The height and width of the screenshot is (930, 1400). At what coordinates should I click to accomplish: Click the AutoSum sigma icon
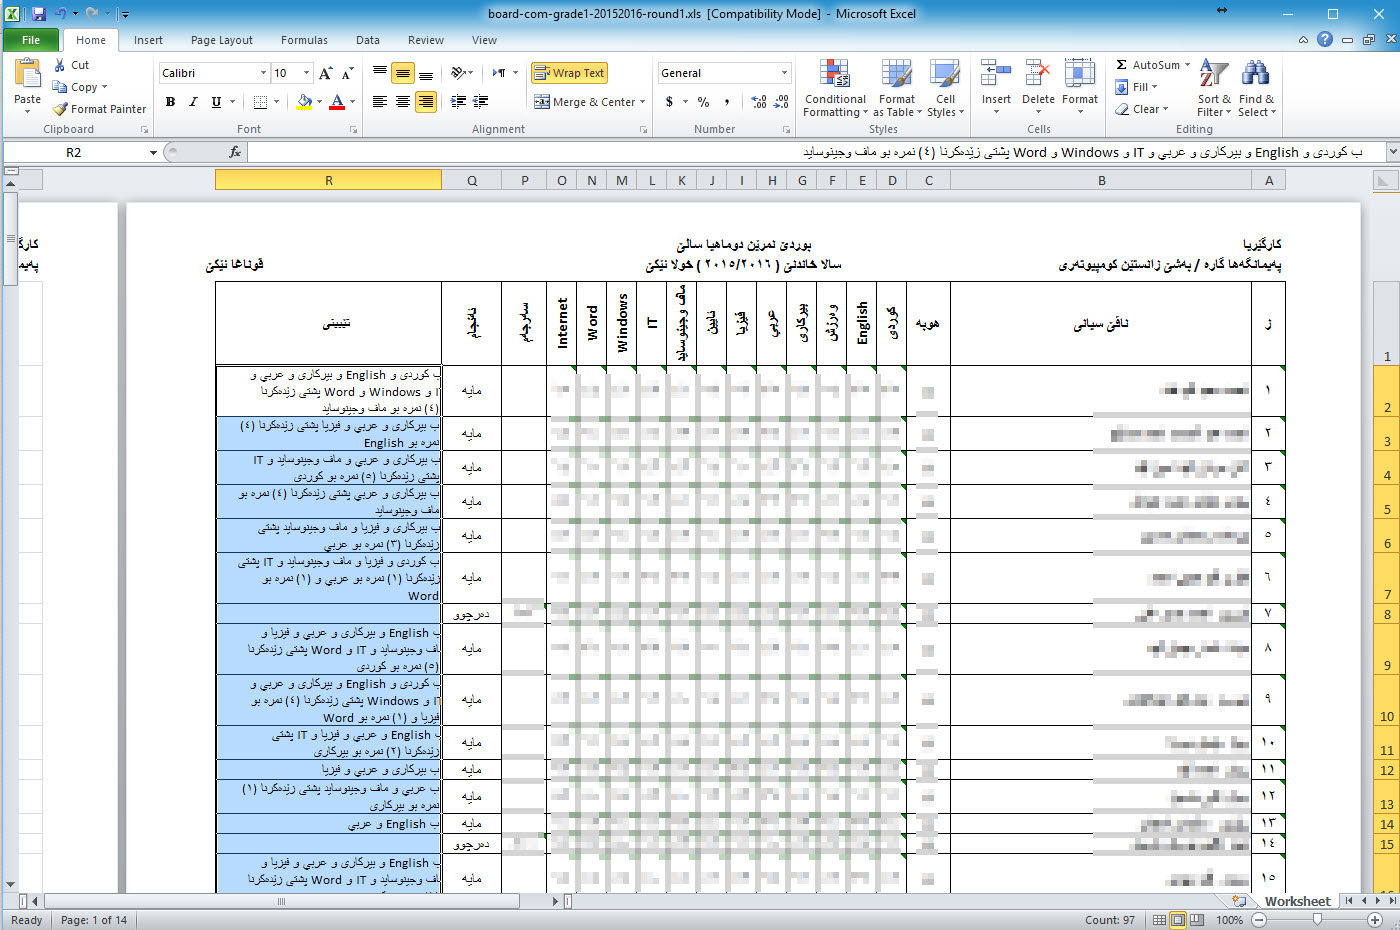tap(1122, 65)
